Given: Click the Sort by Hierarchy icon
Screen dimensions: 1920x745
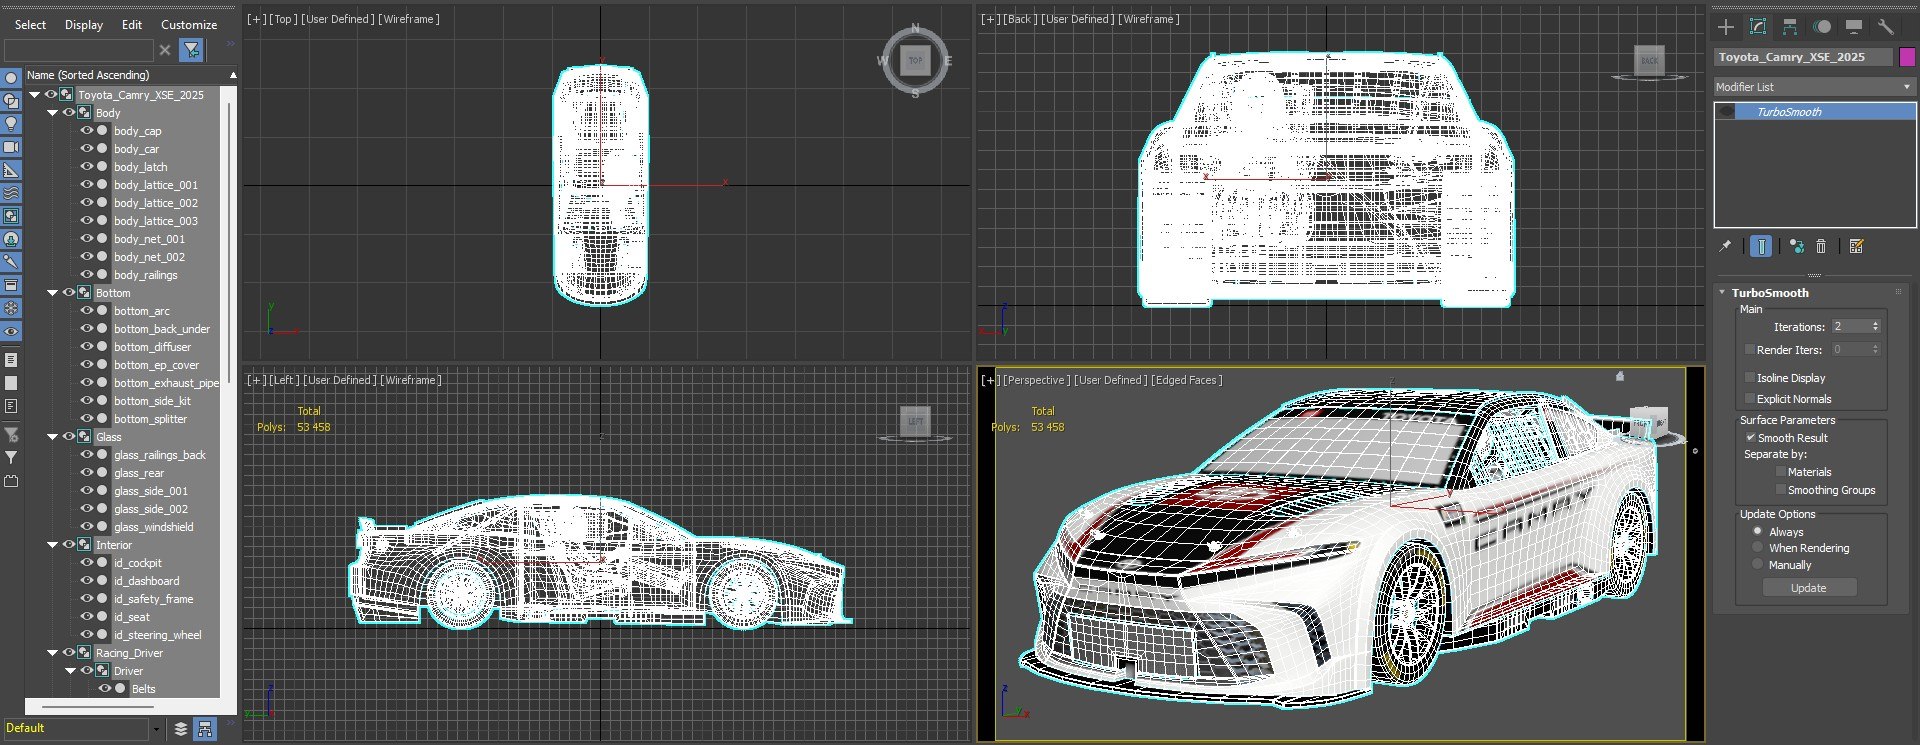Looking at the screenshot, I should click(205, 729).
